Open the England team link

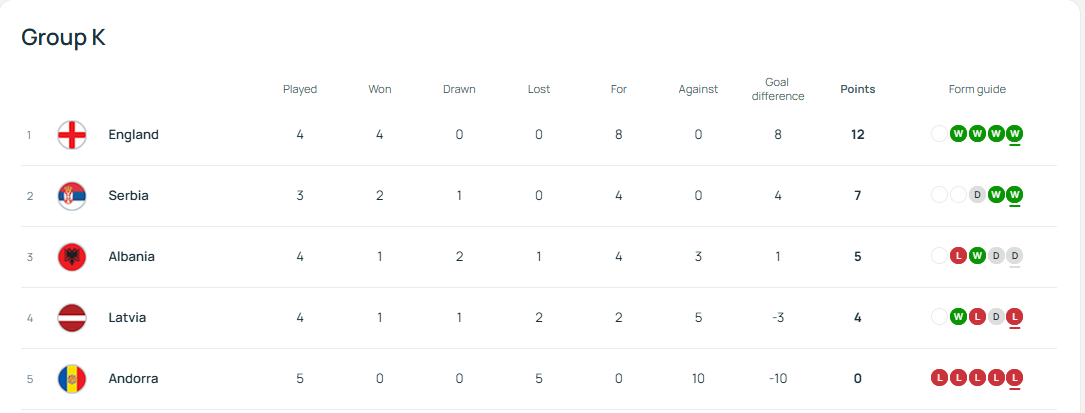(x=133, y=135)
